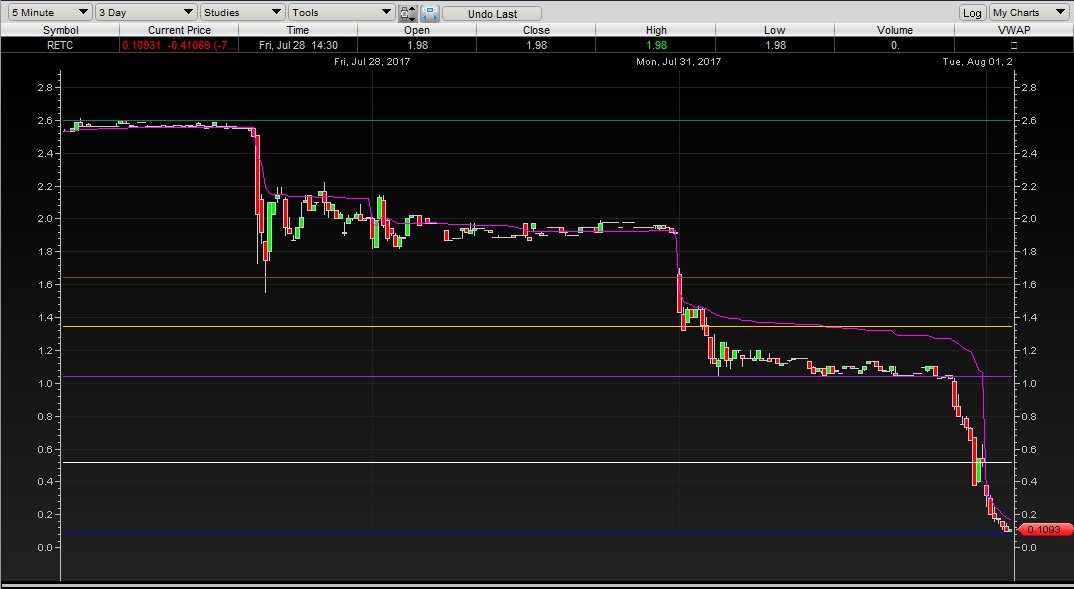The image size is (1074, 589).
Task: Select the white horizontal line near 0.52
Action: tap(538, 463)
